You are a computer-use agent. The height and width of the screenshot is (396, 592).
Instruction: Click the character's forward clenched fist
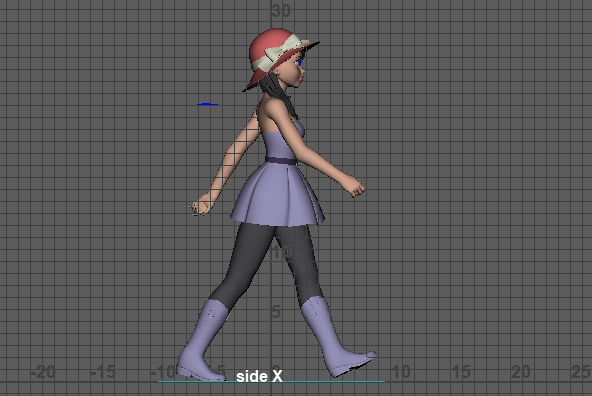click(x=355, y=186)
